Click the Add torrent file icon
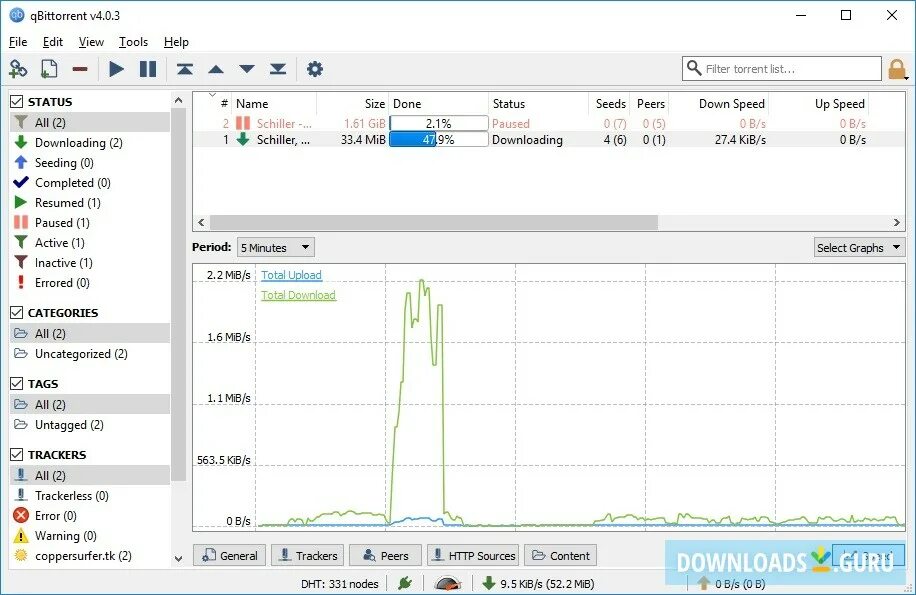The height and width of the screenshot is (595, 916). point(49,69)
